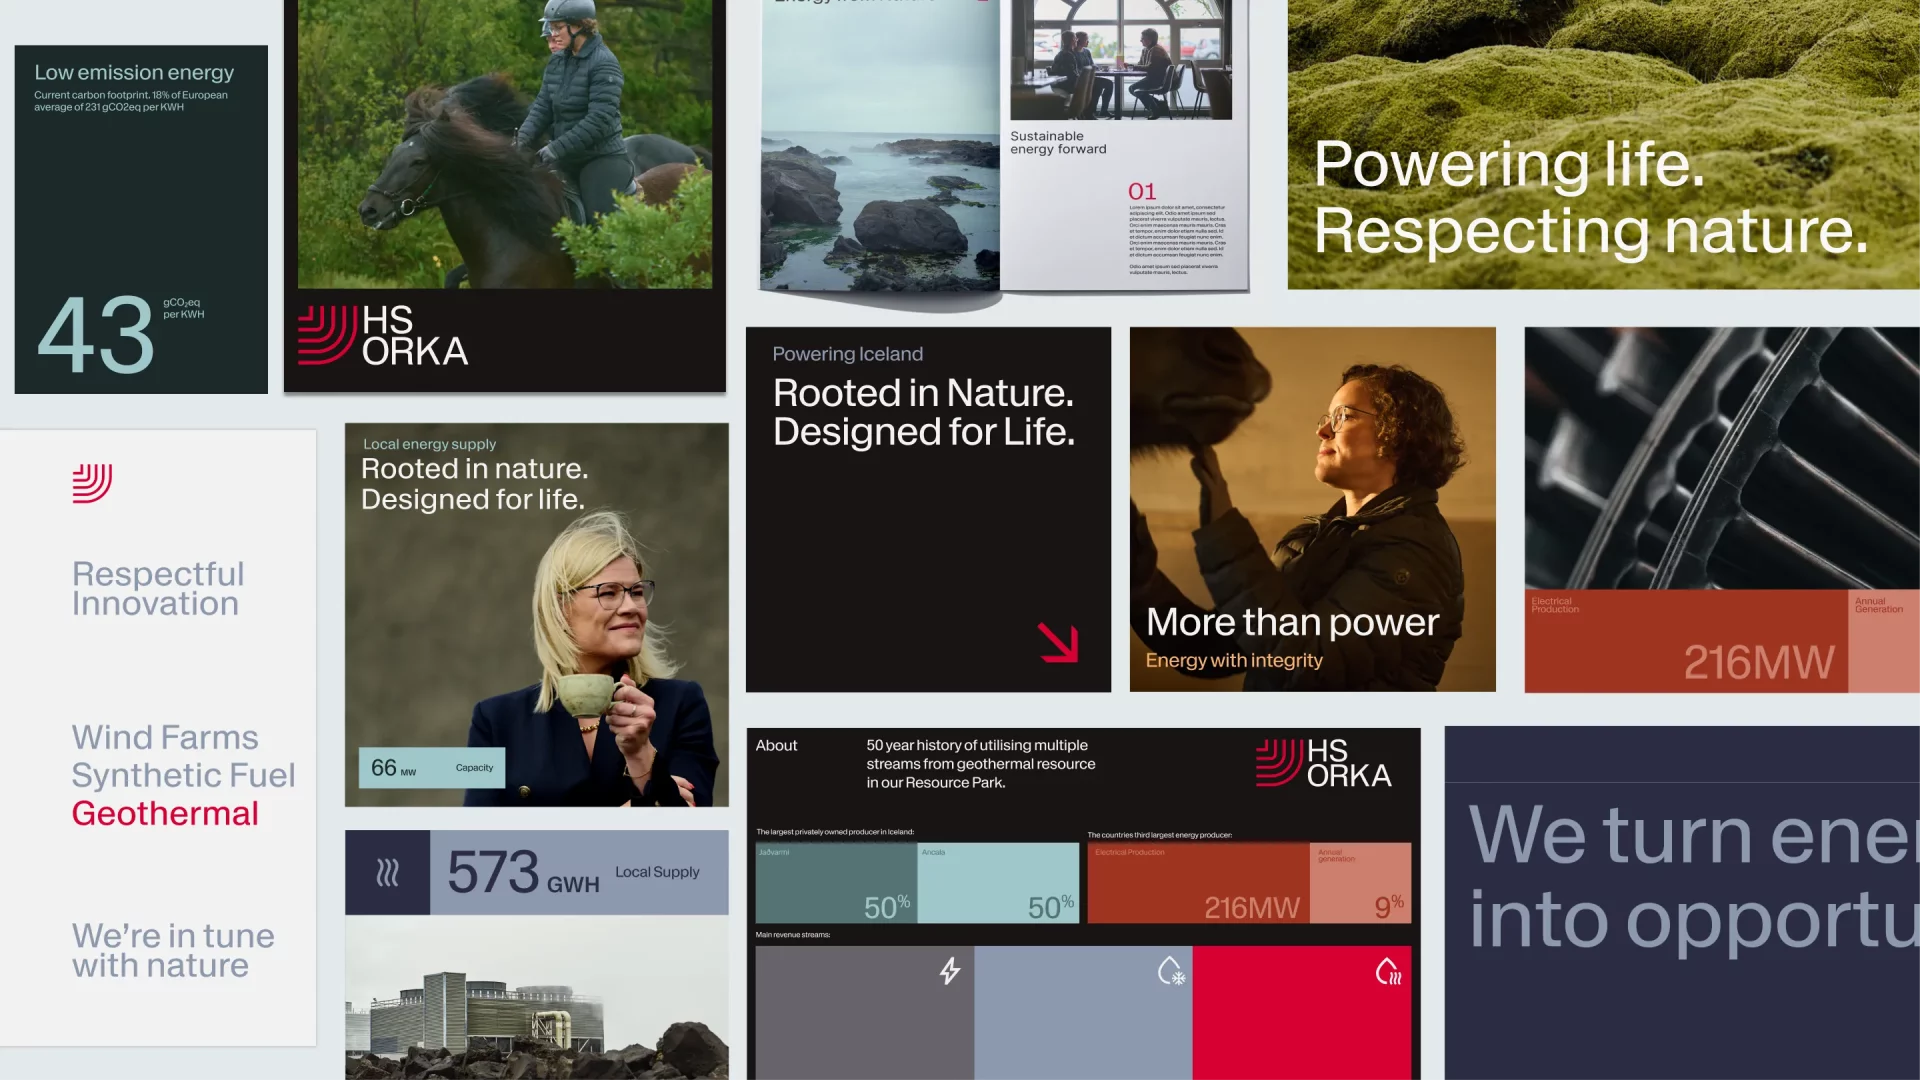Image resolution: width=1920 pixels, height=1080 pixels.
Task: Enable the Wind Farms option
Action: 165,737
